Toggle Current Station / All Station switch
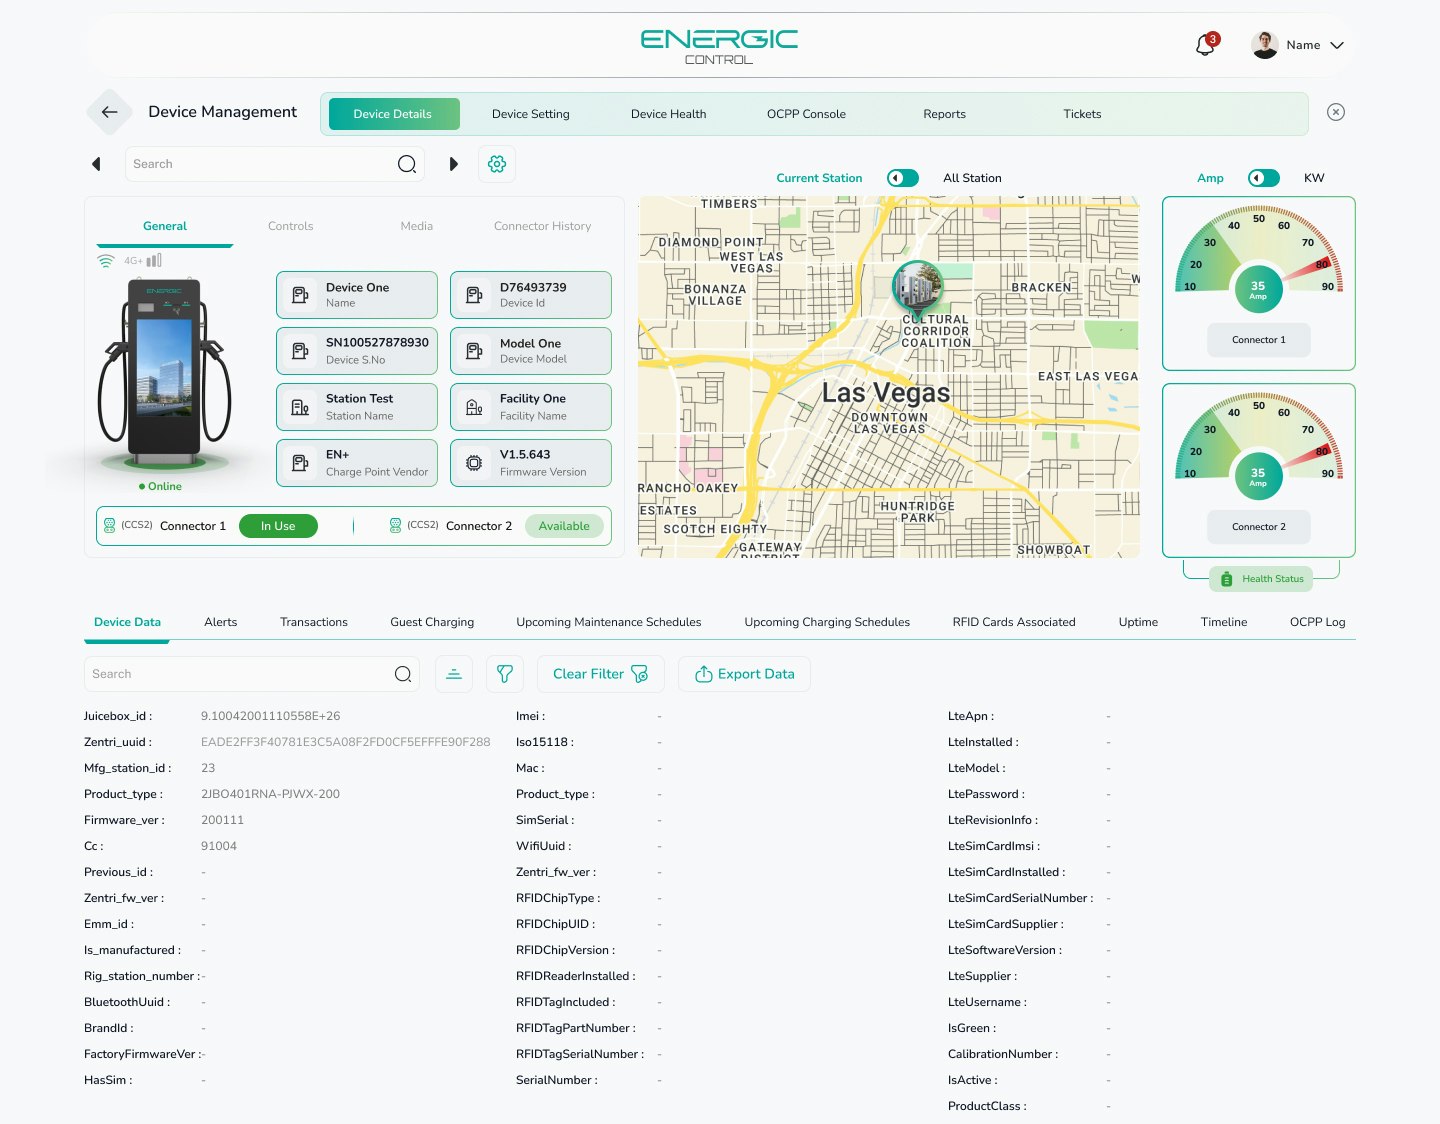 tap(903, 178)
